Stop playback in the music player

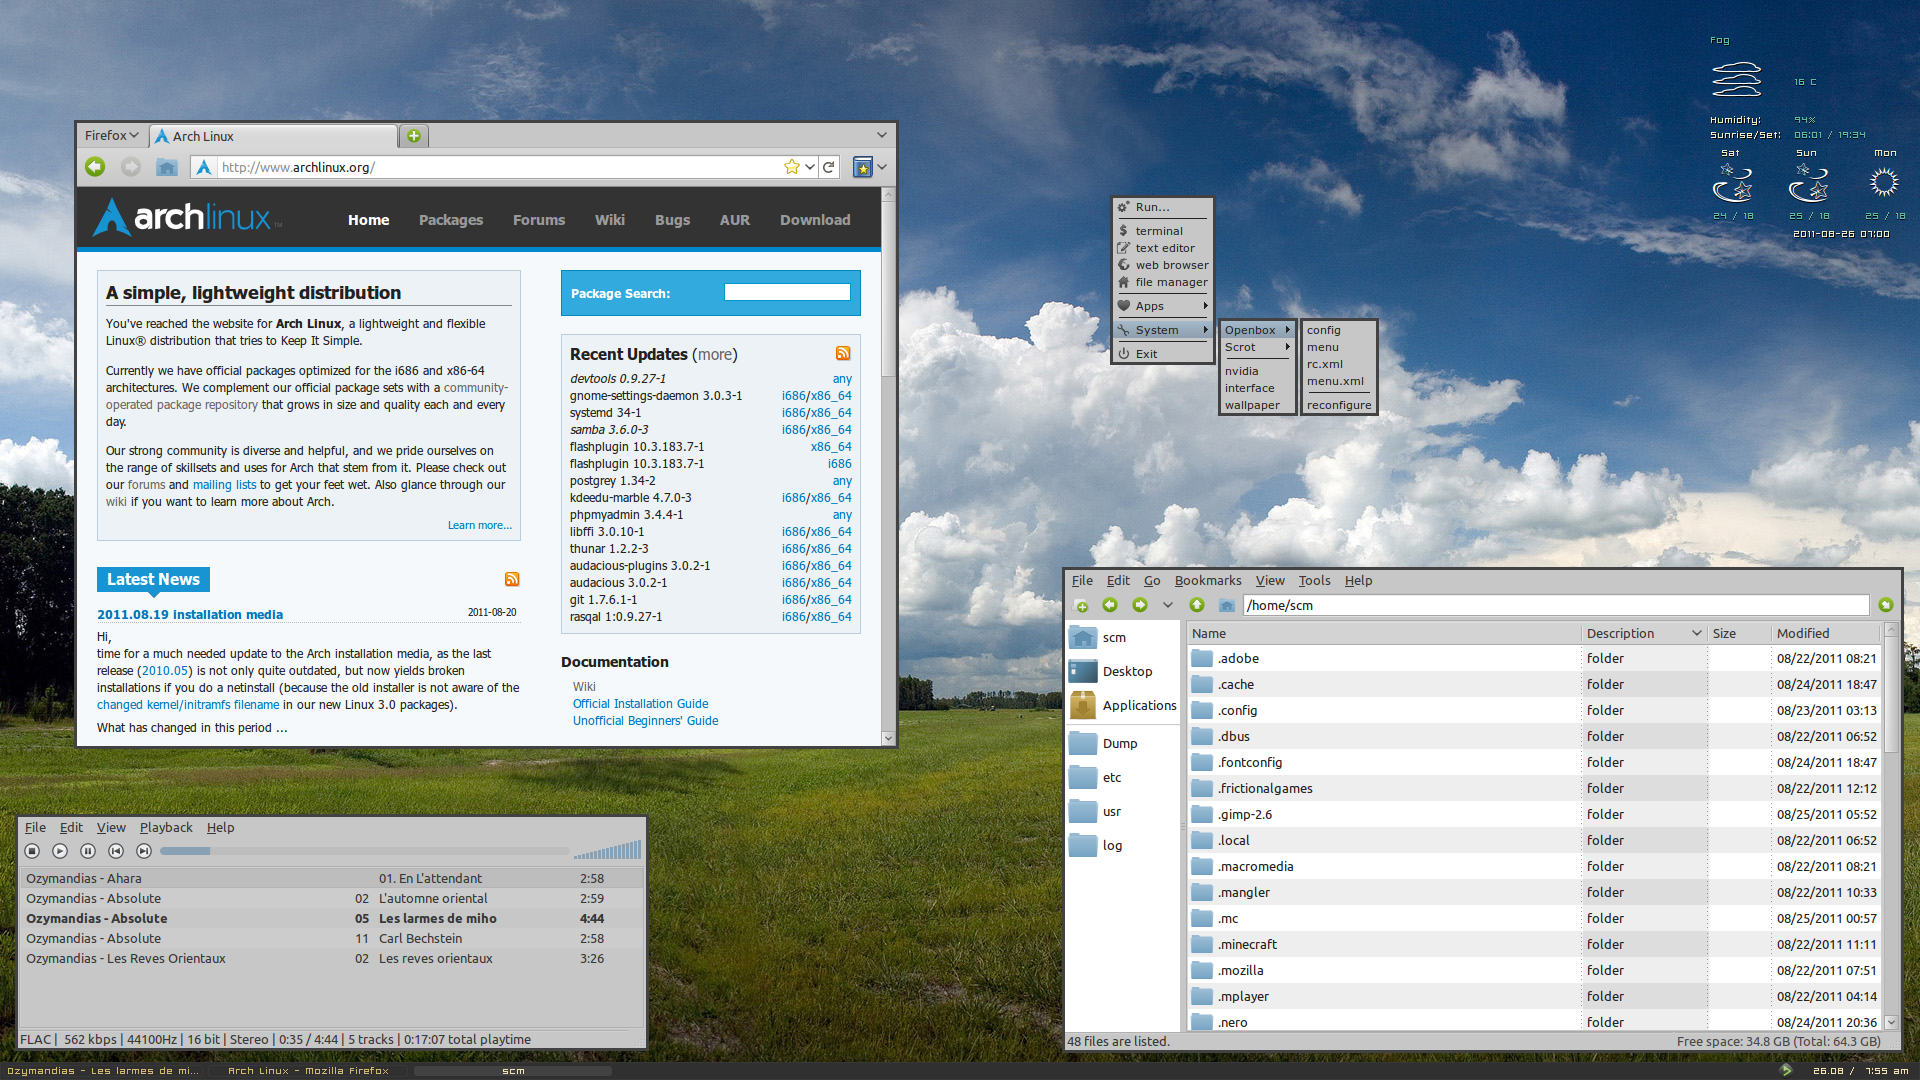click(32, 851)
